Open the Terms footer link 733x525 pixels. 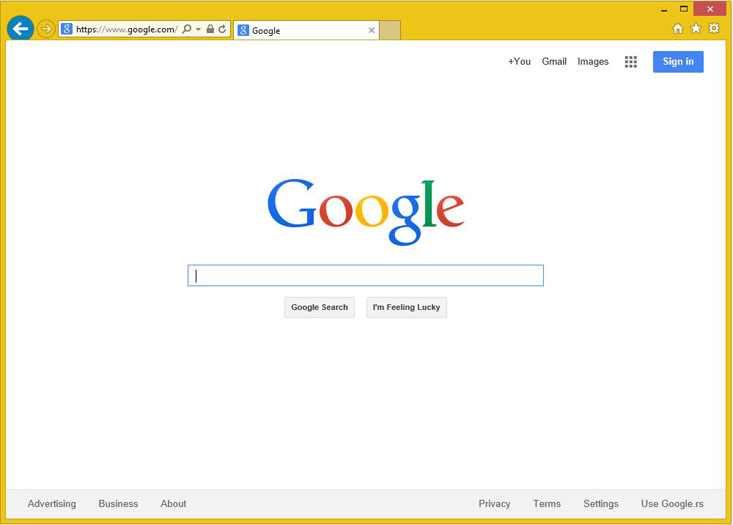(x=546, y=503)
